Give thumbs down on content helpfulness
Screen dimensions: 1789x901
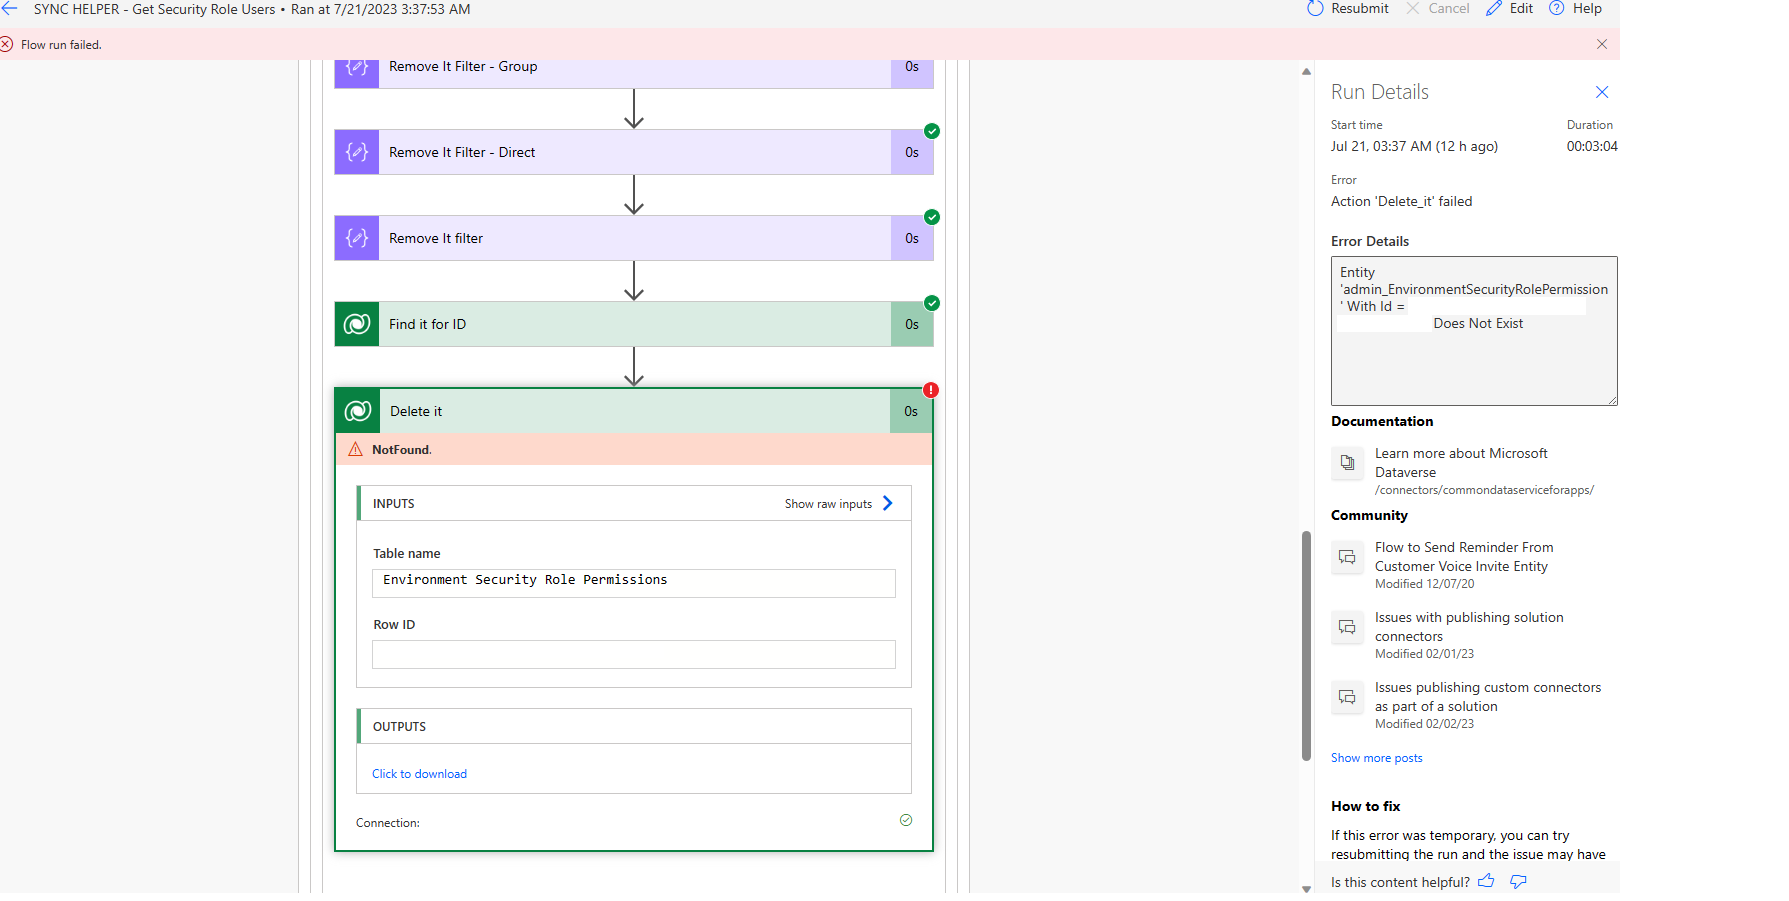(1517, 881)
